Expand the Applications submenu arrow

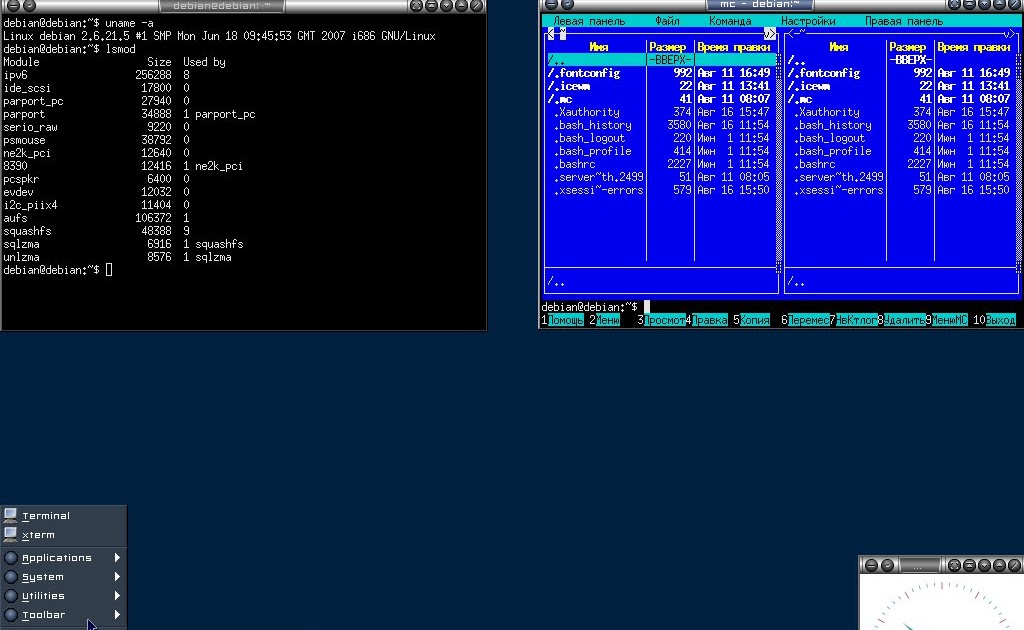tap(117, 558)
